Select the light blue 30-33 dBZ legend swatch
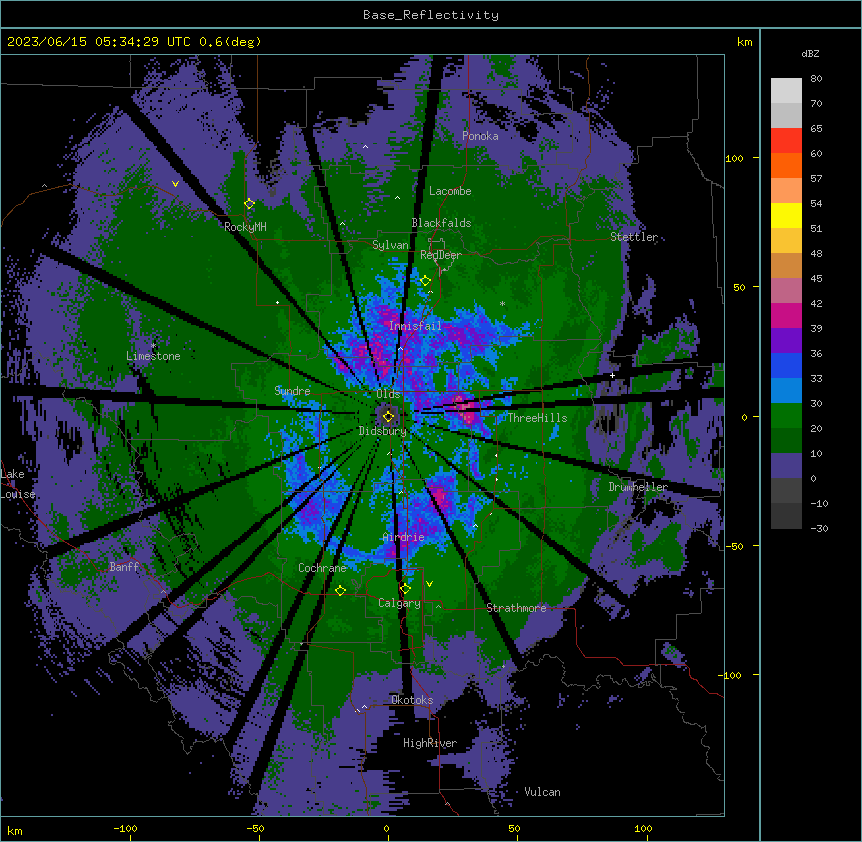Screen dimensions: 862x842 (x=786, y=391)
